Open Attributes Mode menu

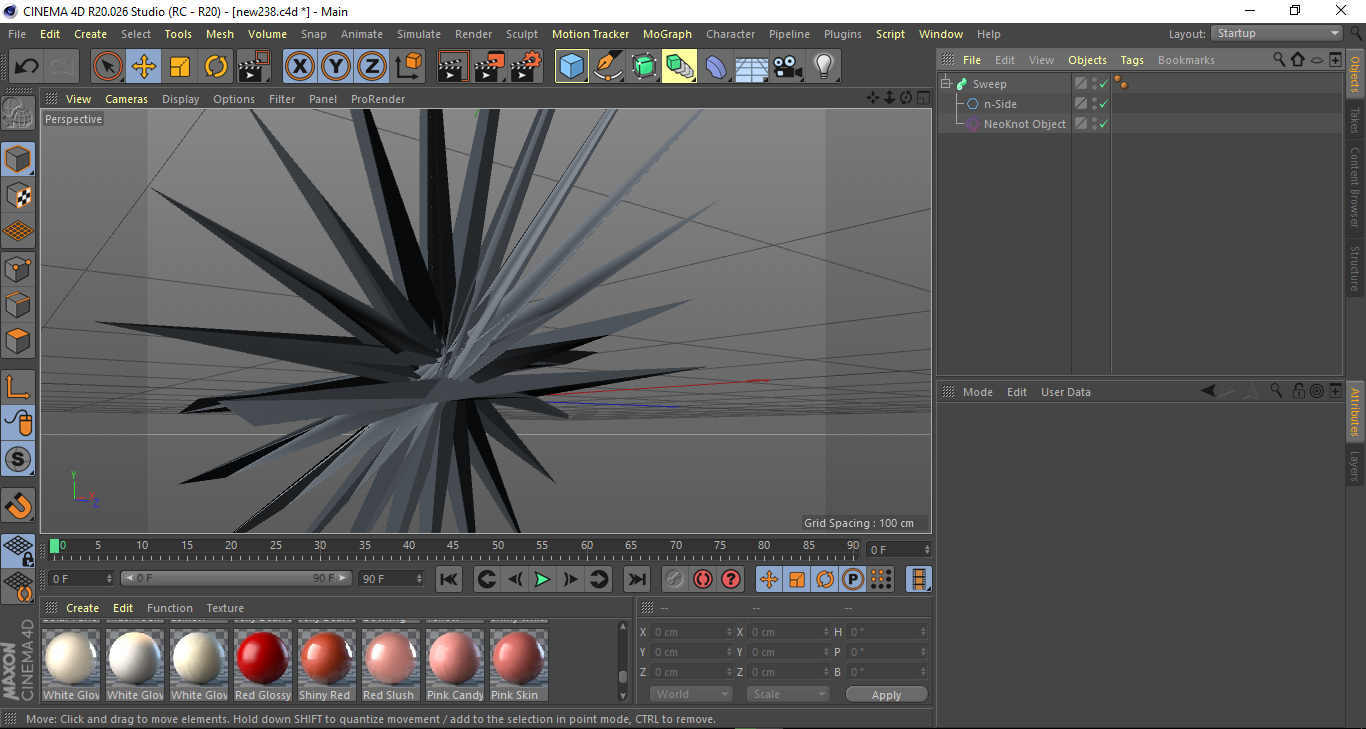coord(978,392)
